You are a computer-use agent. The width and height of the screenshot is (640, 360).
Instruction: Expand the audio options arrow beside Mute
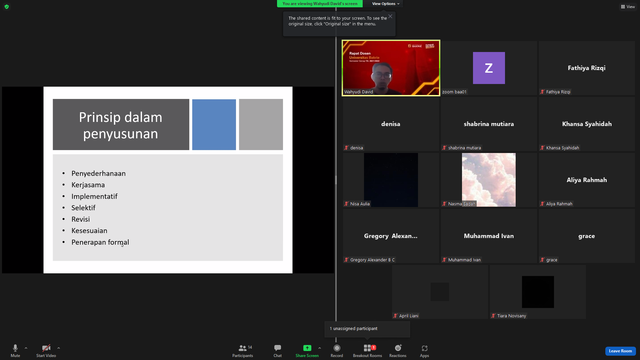coord(26,348)
